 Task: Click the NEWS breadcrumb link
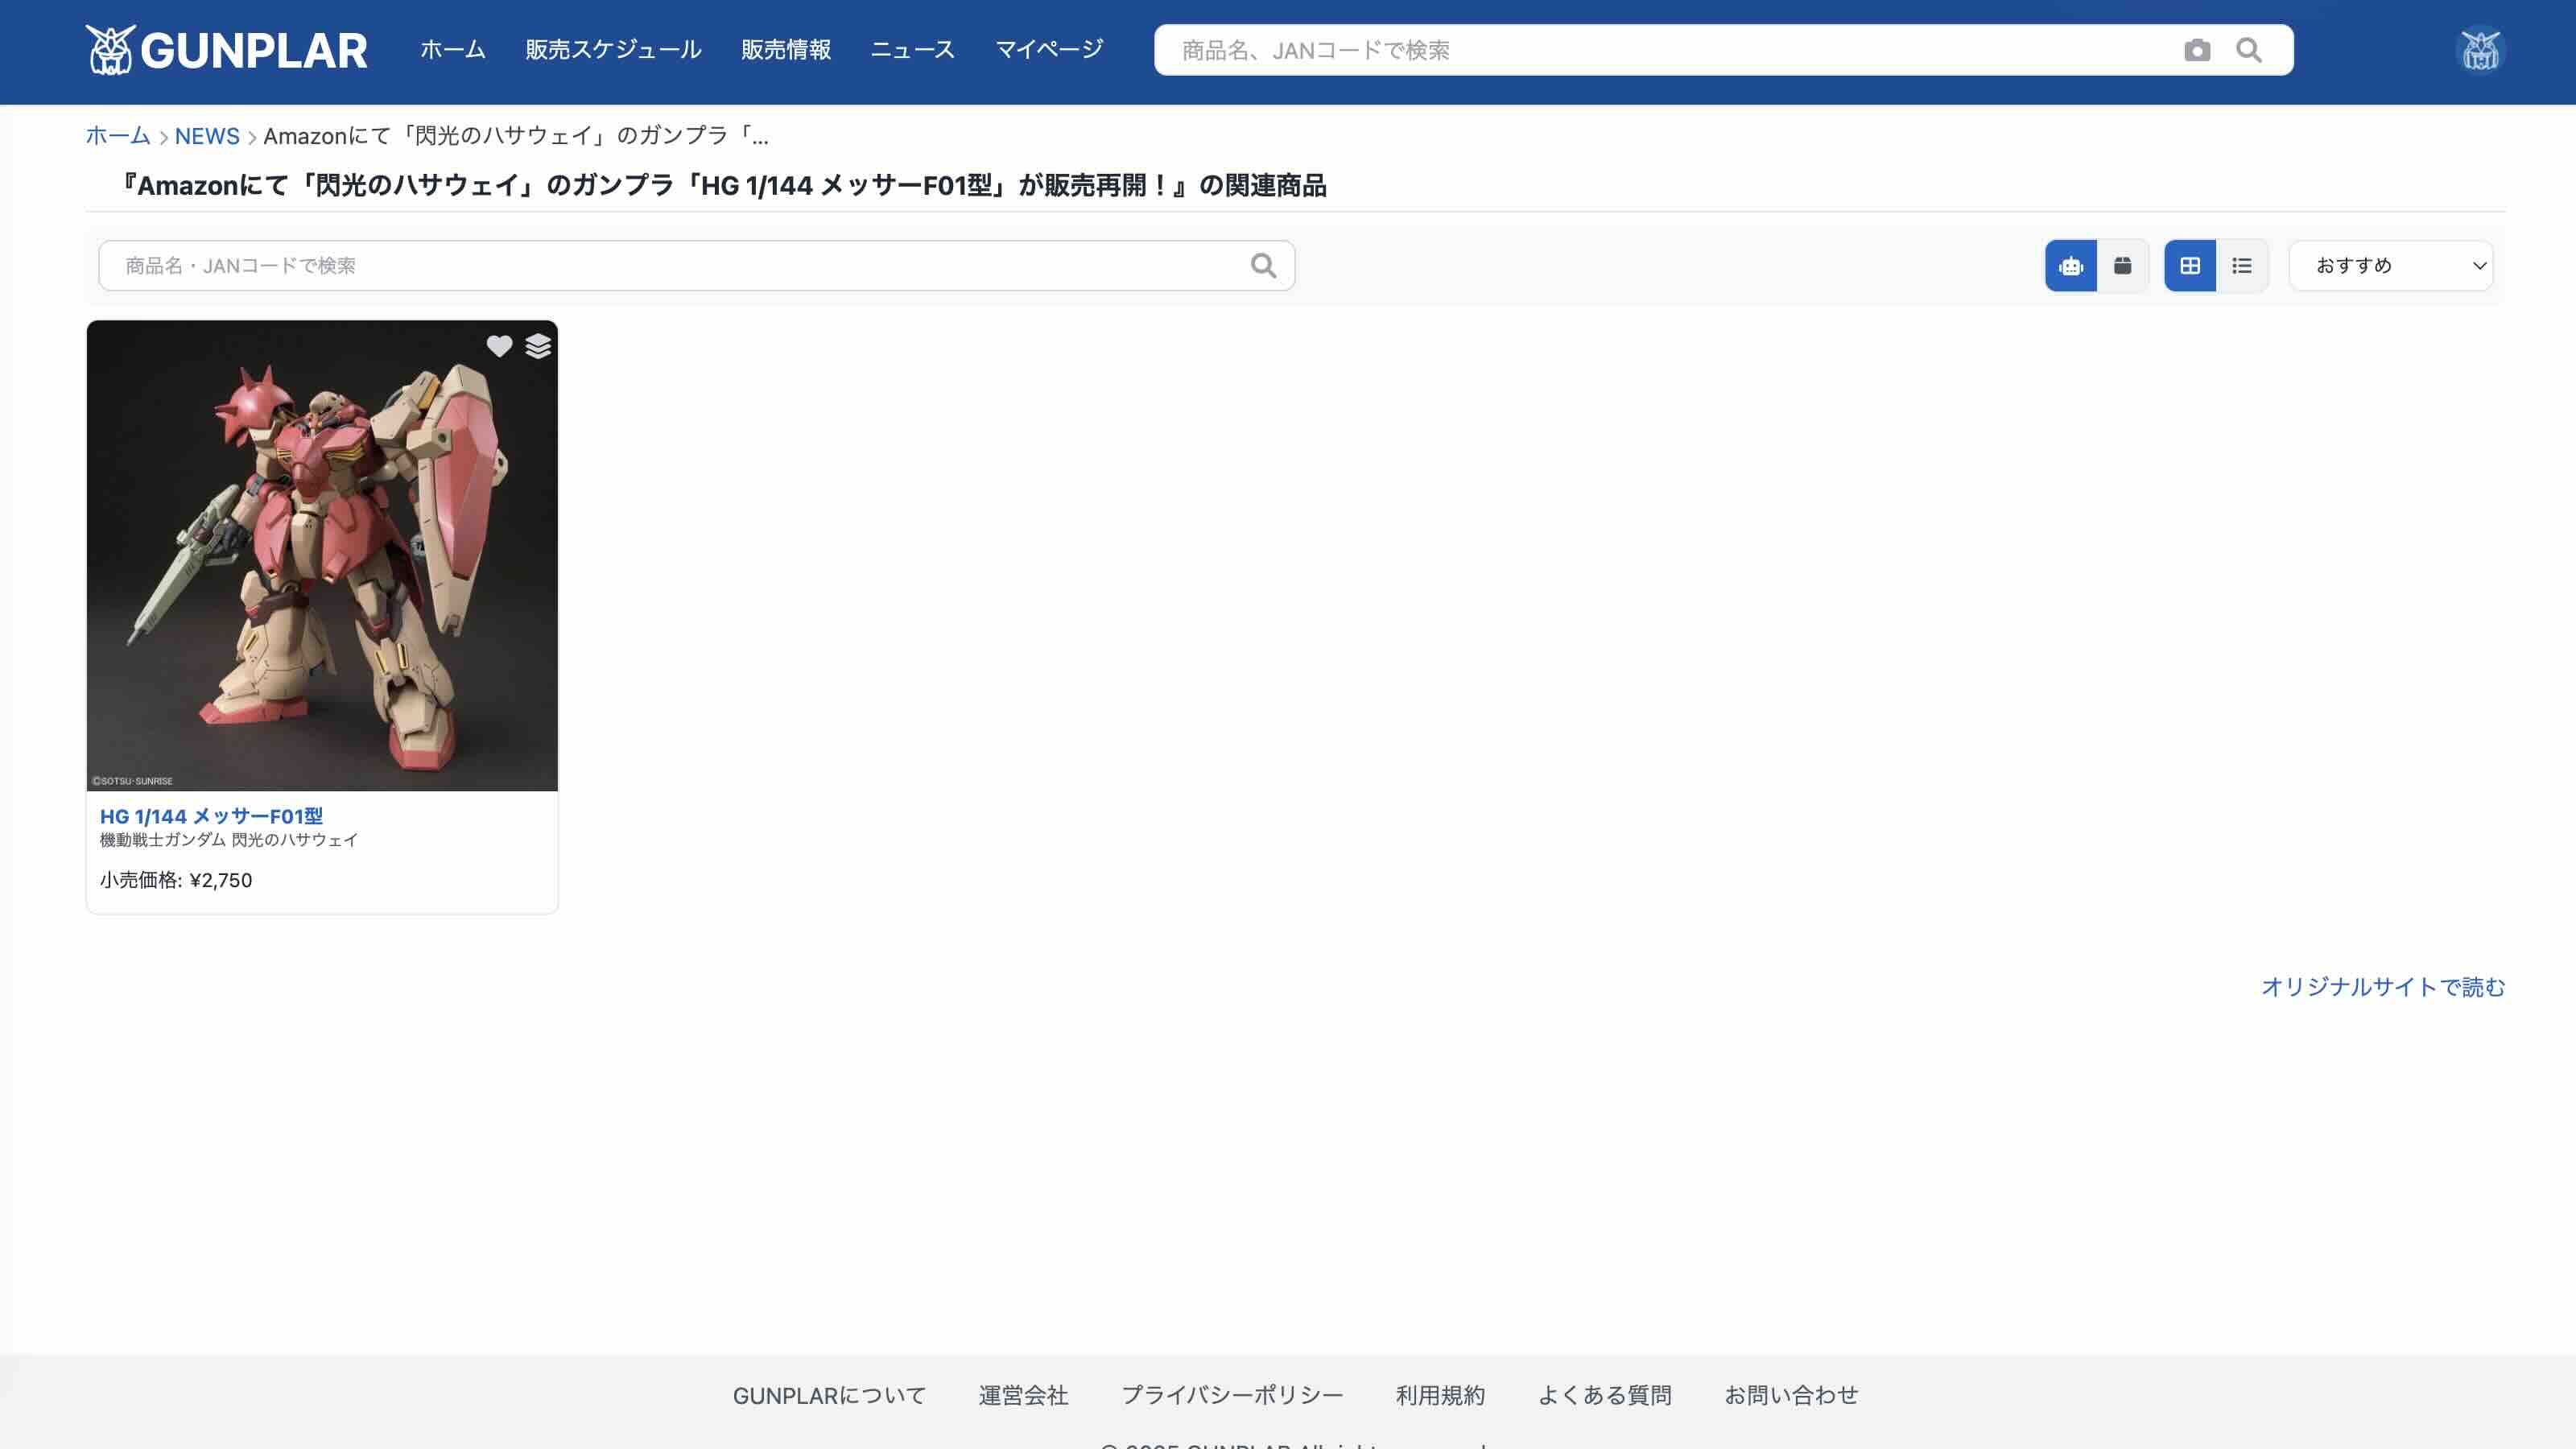207,136
